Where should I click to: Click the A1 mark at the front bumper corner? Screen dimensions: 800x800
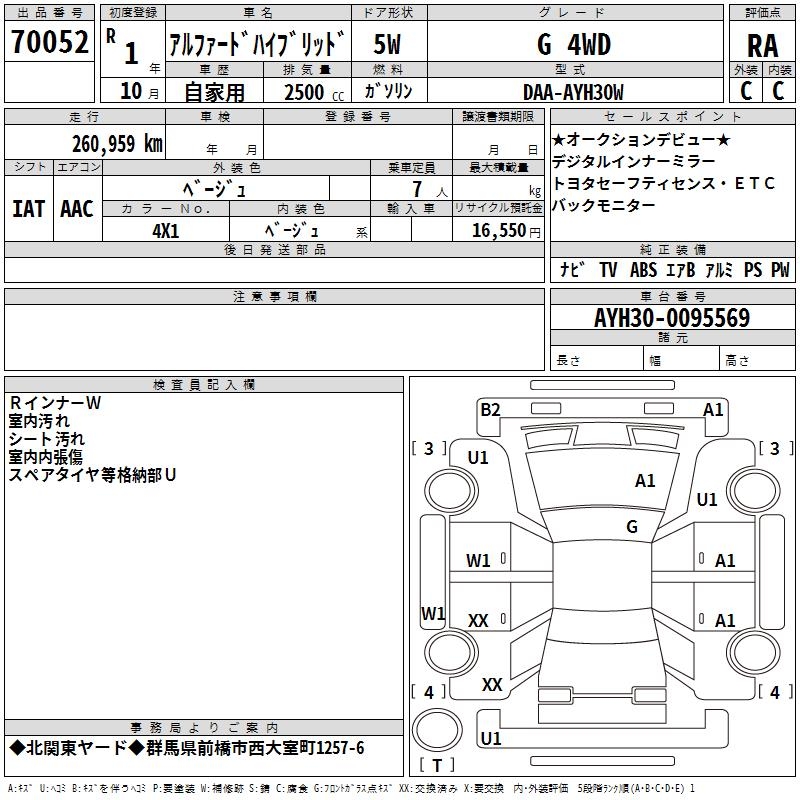point(713,410)
